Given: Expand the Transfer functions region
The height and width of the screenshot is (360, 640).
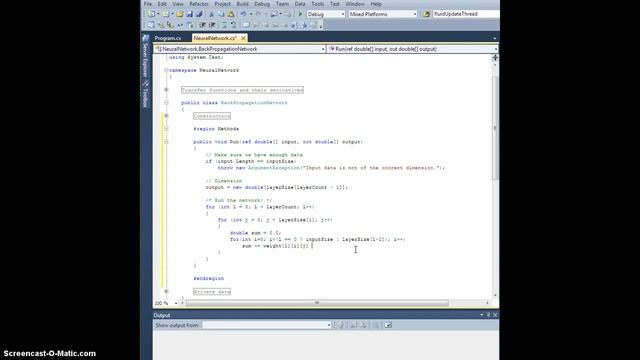Looking at the screenshot, I should (x=166, y=90).
